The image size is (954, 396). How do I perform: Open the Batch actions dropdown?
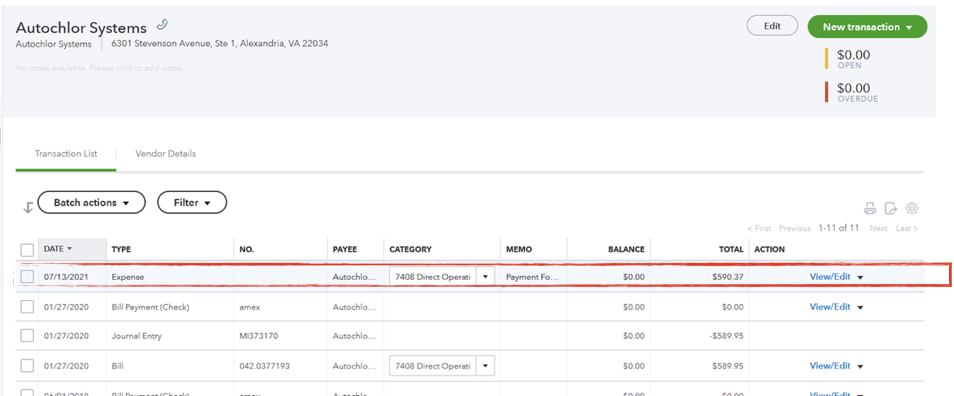91,203
